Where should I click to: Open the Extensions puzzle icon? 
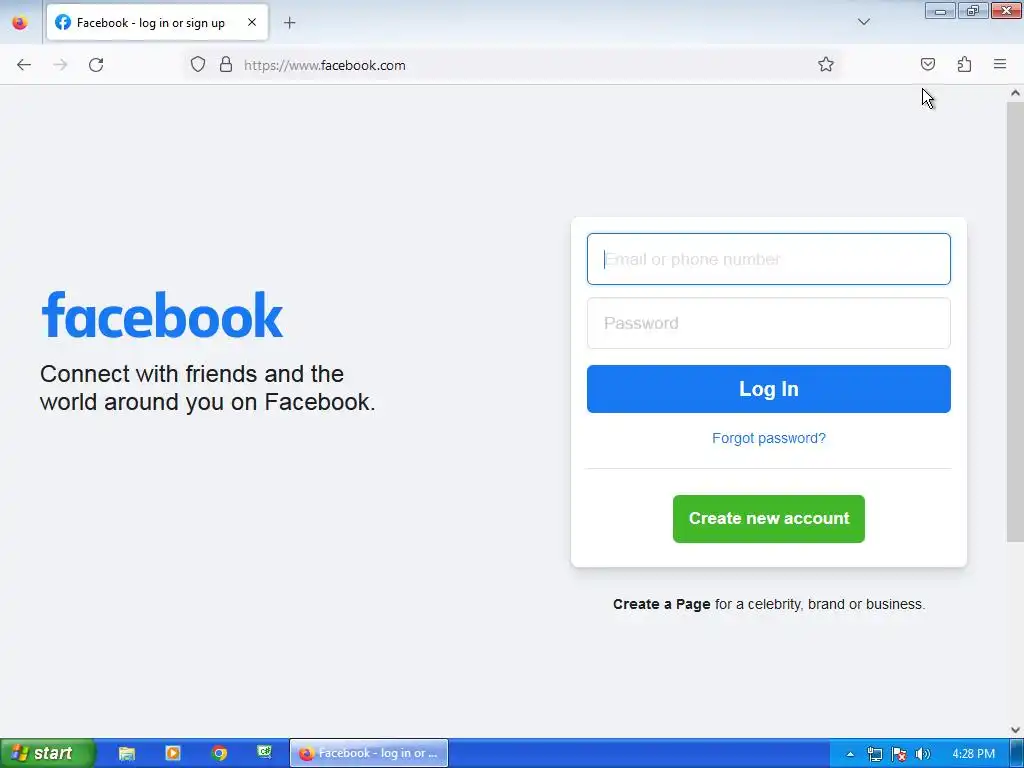(x=964, y=64)
